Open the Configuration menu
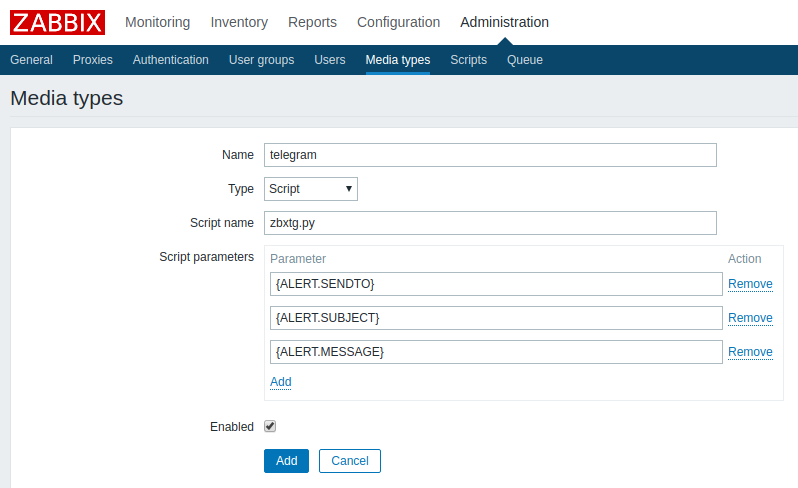 click(x=398, y=22)
